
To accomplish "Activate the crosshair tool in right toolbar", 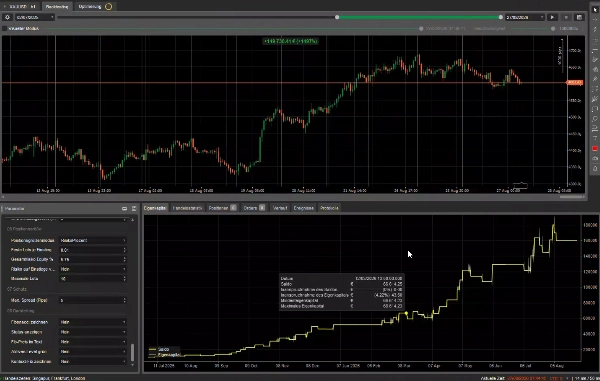I will [x=595, y=20].
